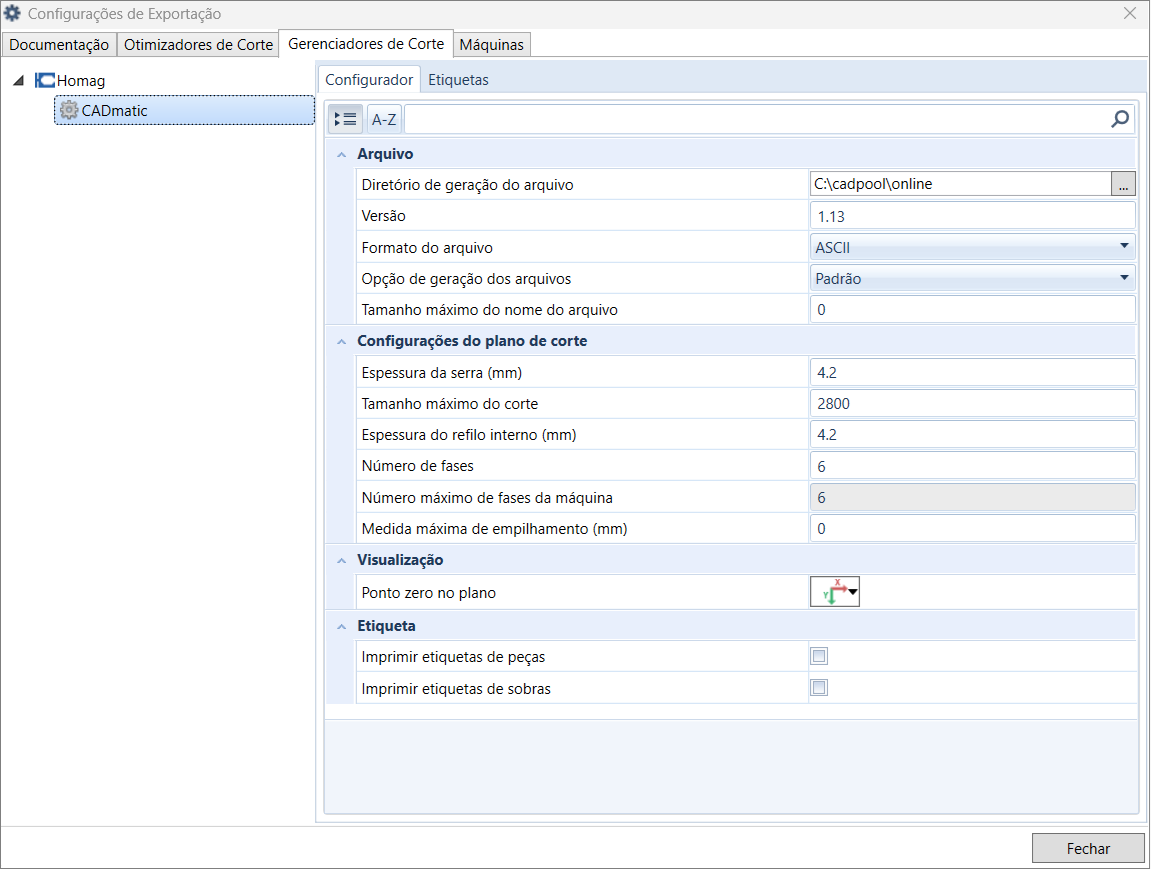Click the categorized view icon

[346, 120]
